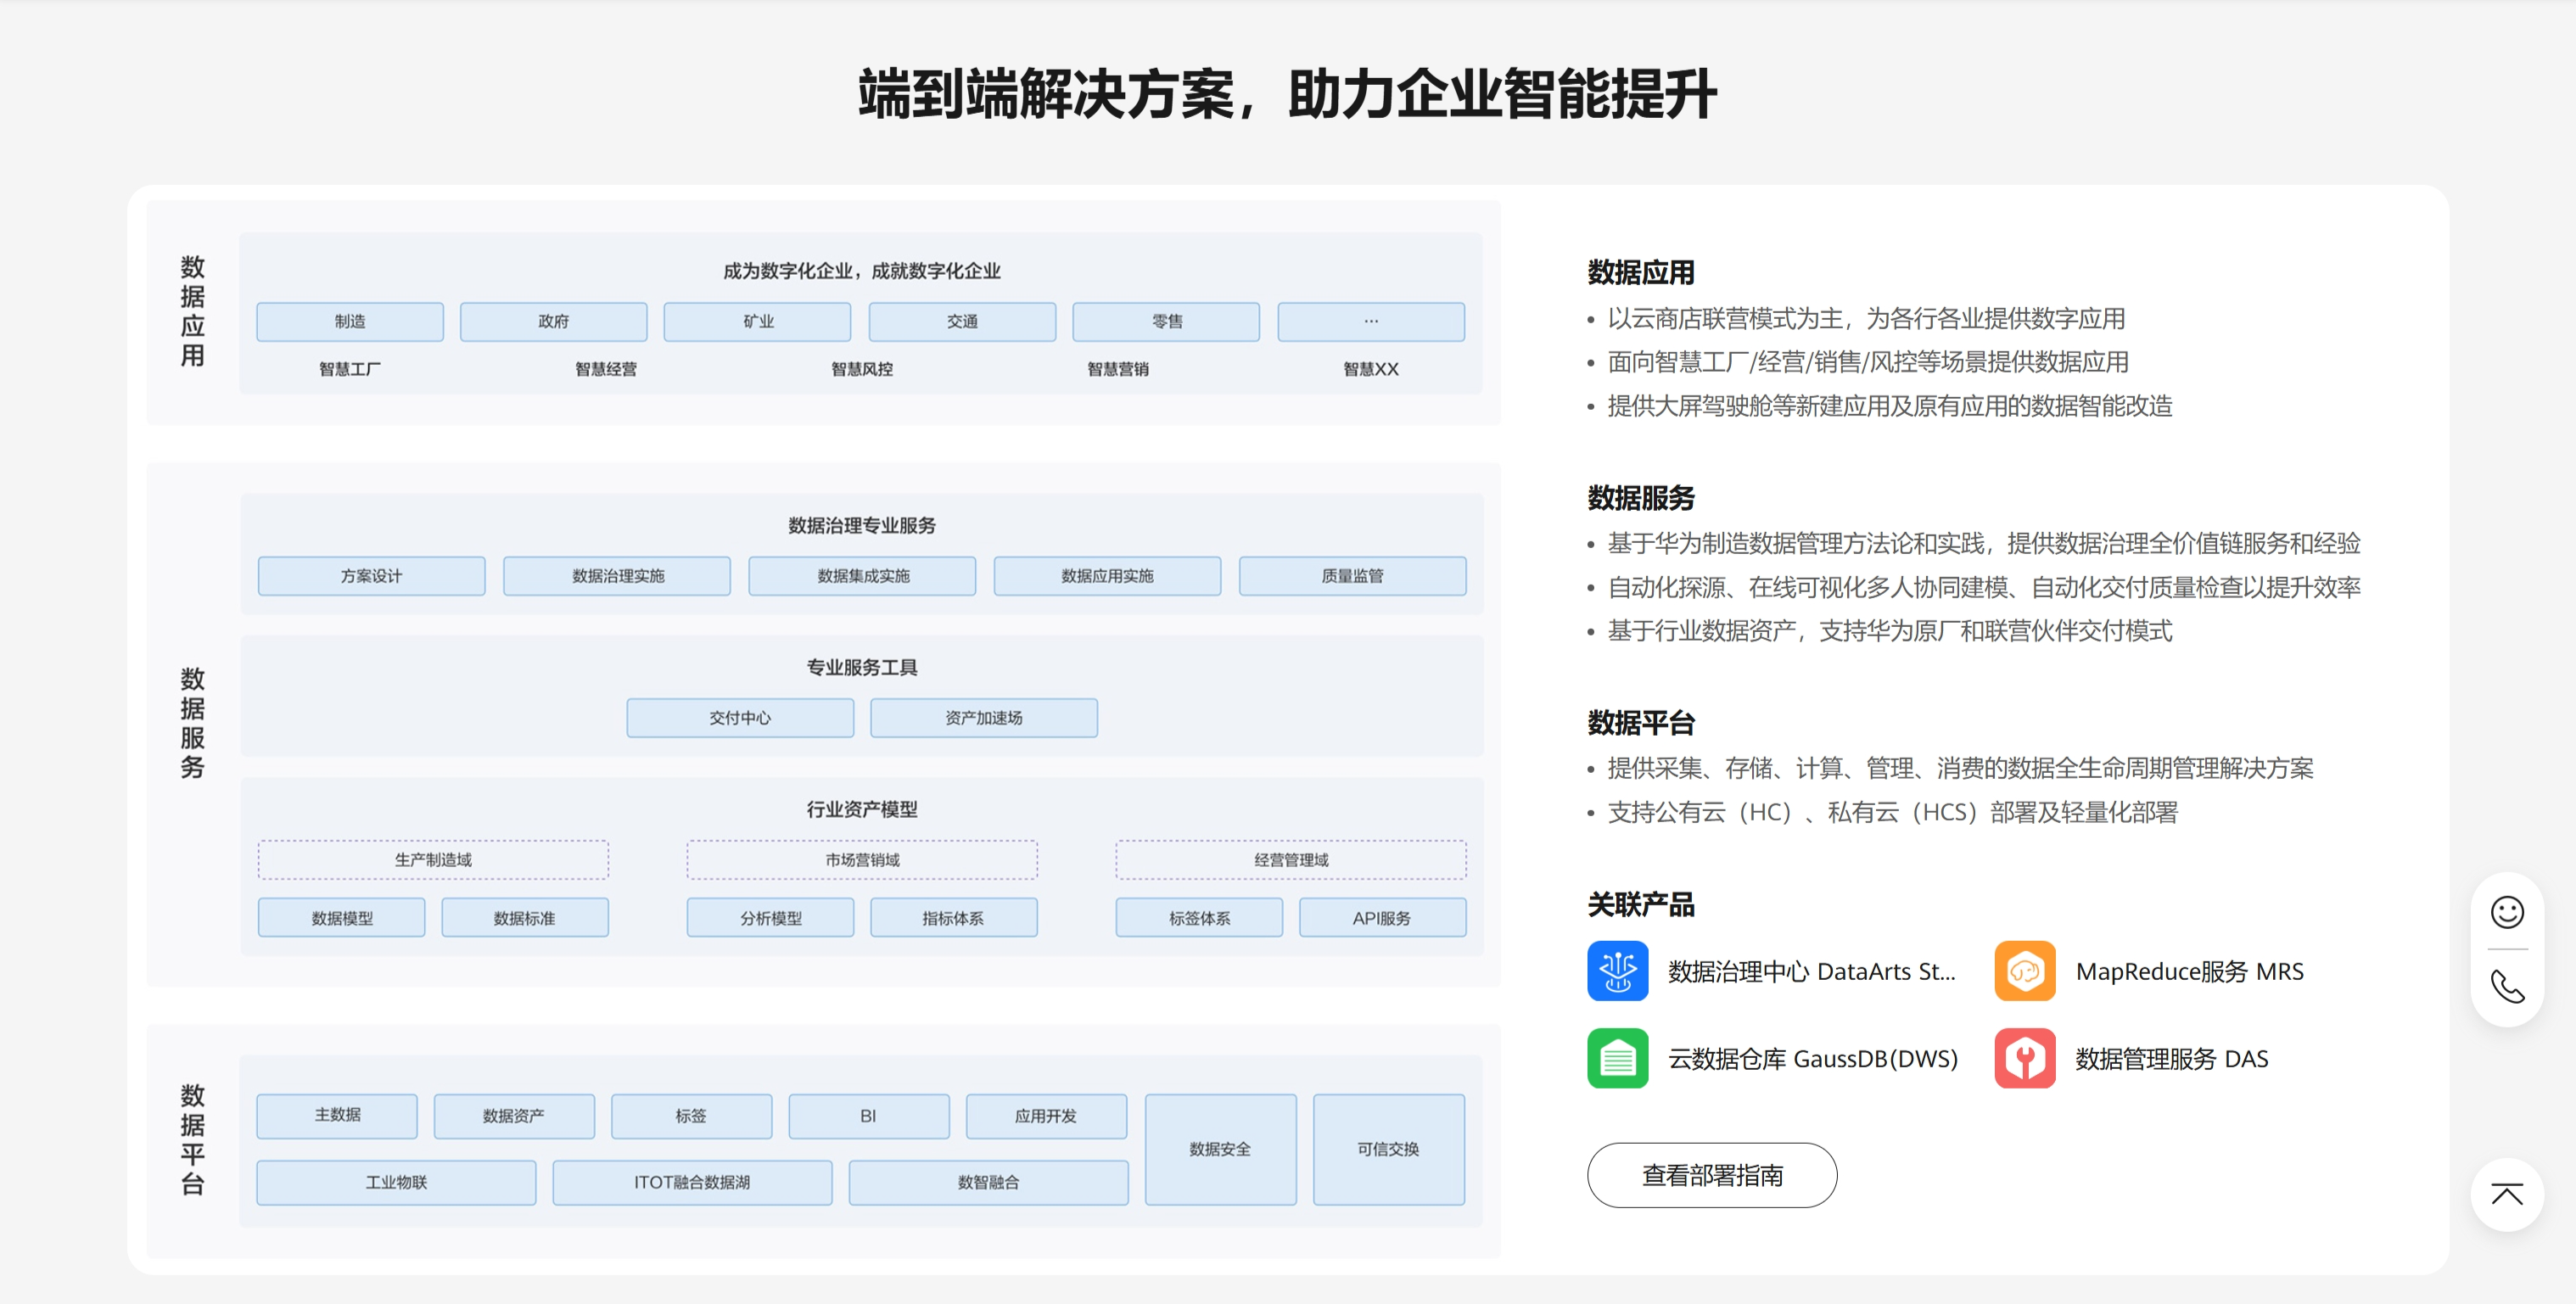The height and width of the screenshot is (1304, 2576).
Task: Click the back-to-top arrow icon
Action: tap(2506, 1194)
